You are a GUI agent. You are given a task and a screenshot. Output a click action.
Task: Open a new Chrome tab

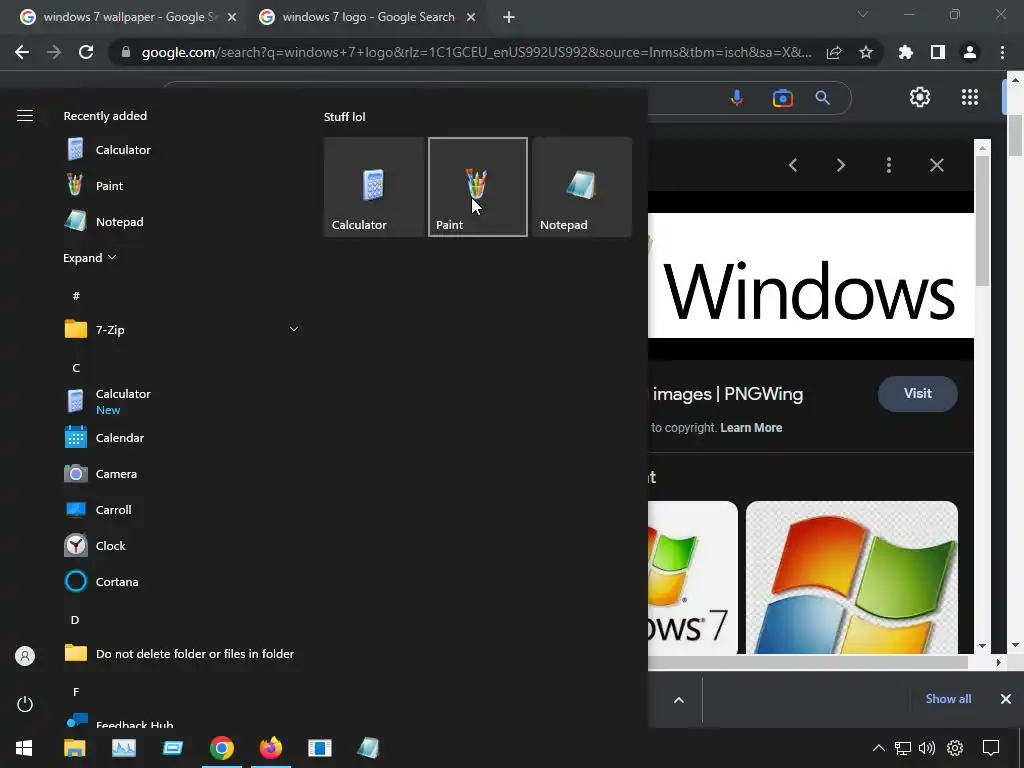[x=509, y=17]
